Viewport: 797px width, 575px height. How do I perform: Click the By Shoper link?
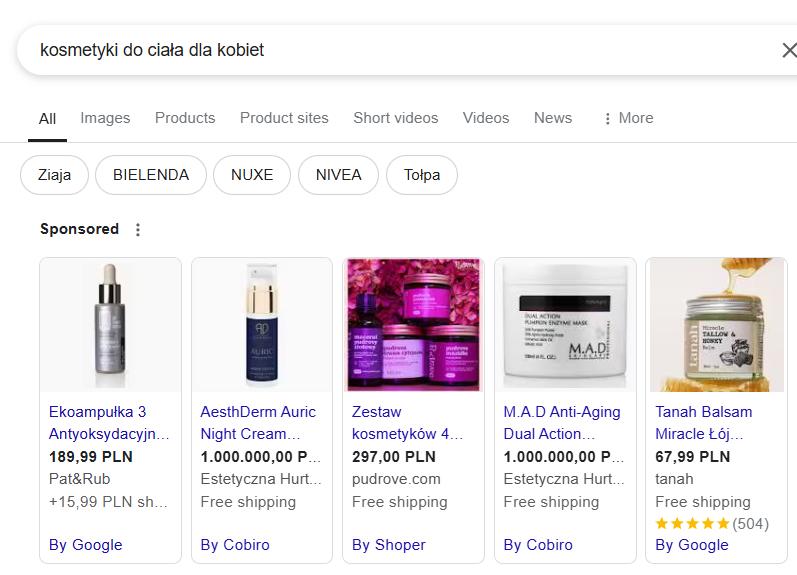click(388, 545)
